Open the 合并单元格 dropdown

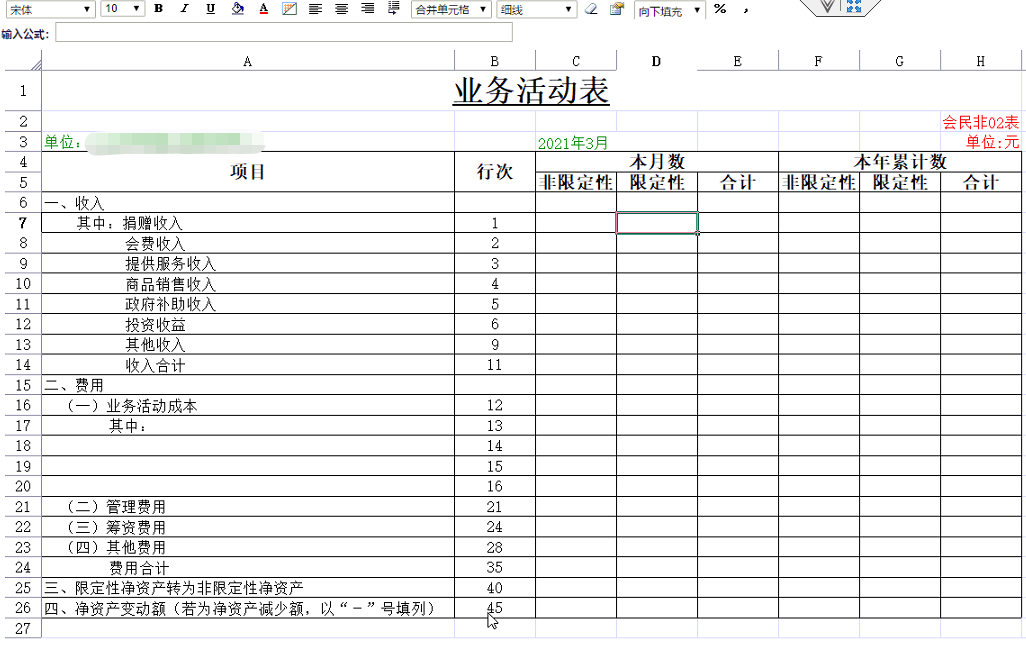click(x=451, y=9)
